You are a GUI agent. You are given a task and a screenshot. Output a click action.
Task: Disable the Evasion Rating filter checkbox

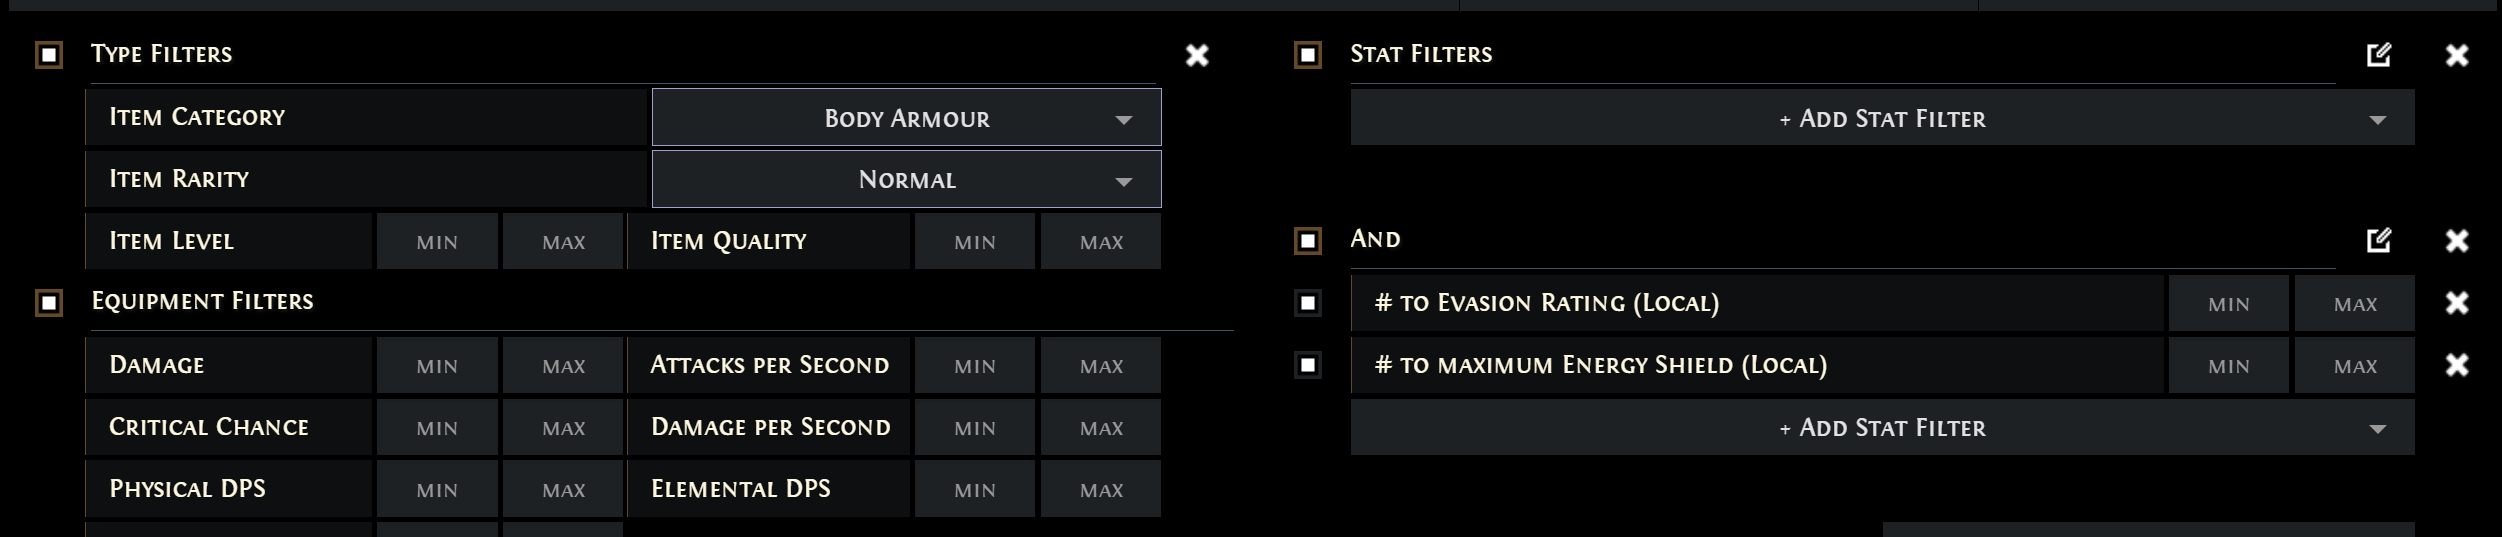(x=1308, y=303)
